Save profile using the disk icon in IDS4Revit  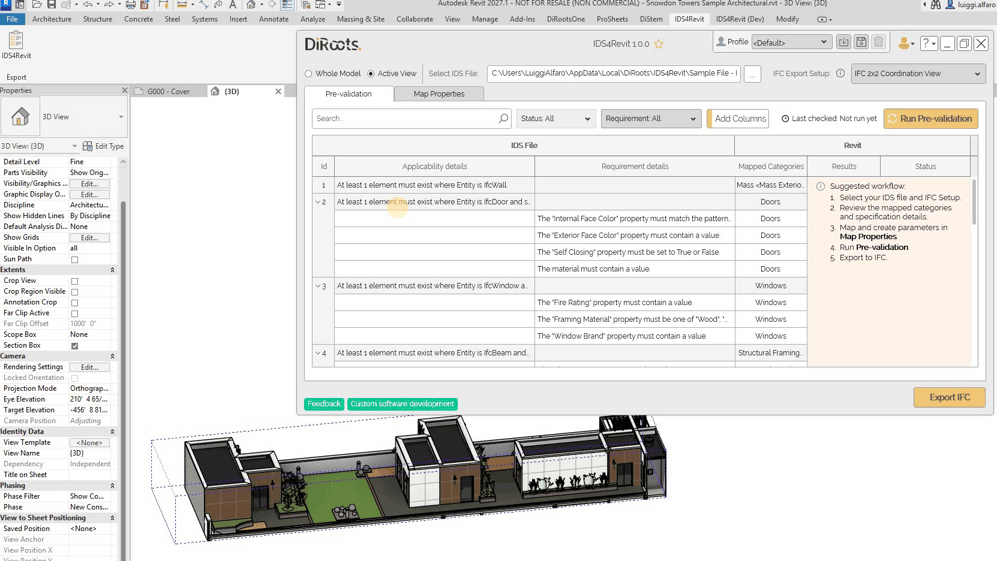pos(861,42)
